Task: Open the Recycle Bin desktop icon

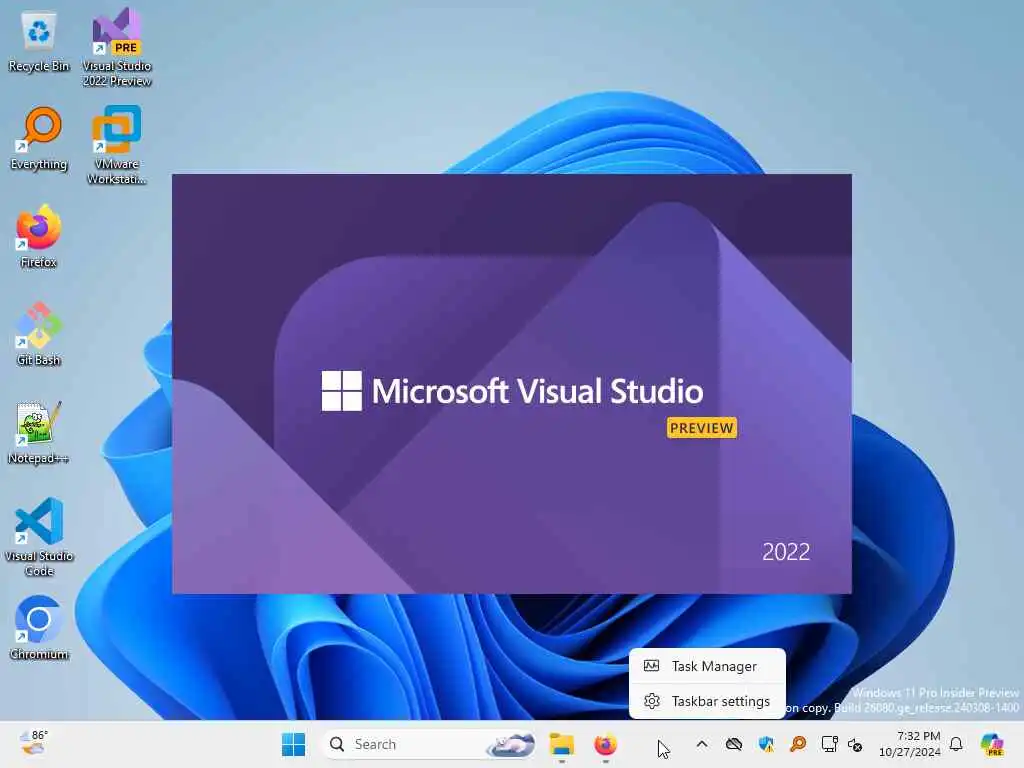Action: click(39, 42)
